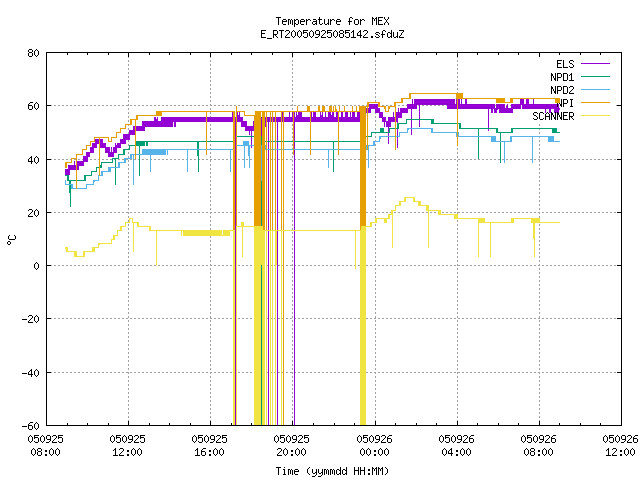Click the x-axis tick label 050926 12:00

pos(620,446)
